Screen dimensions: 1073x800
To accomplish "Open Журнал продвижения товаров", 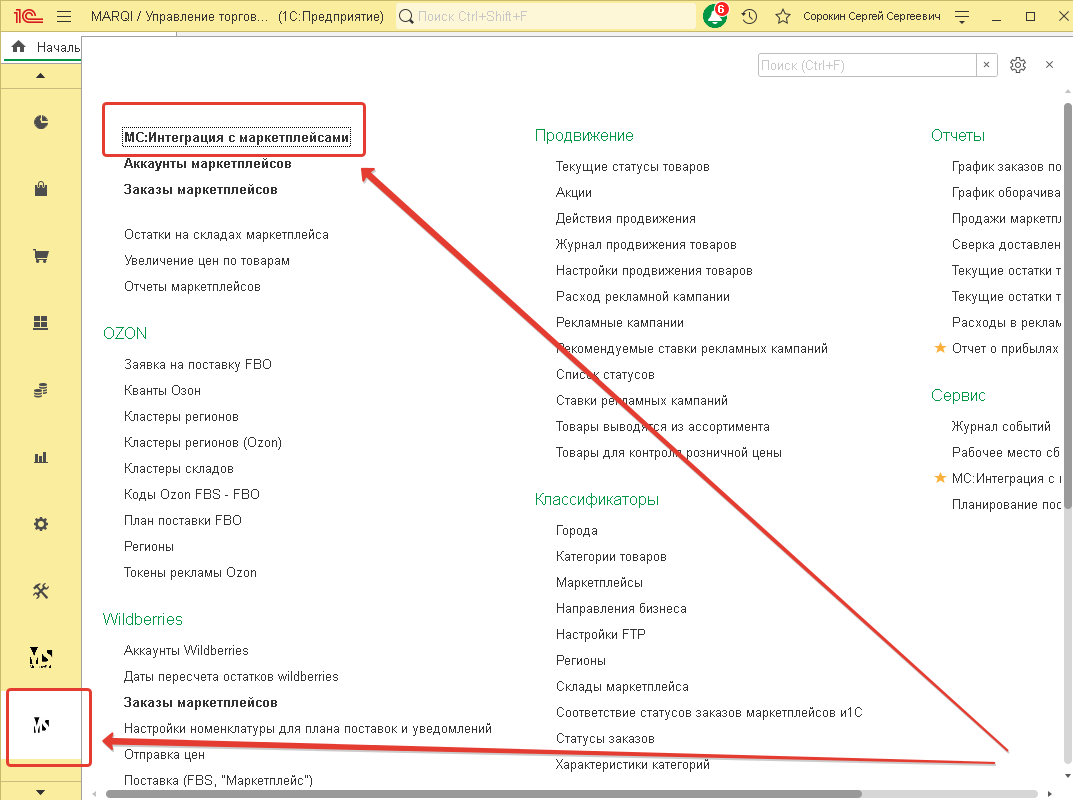I will click(x=646, y=244).
